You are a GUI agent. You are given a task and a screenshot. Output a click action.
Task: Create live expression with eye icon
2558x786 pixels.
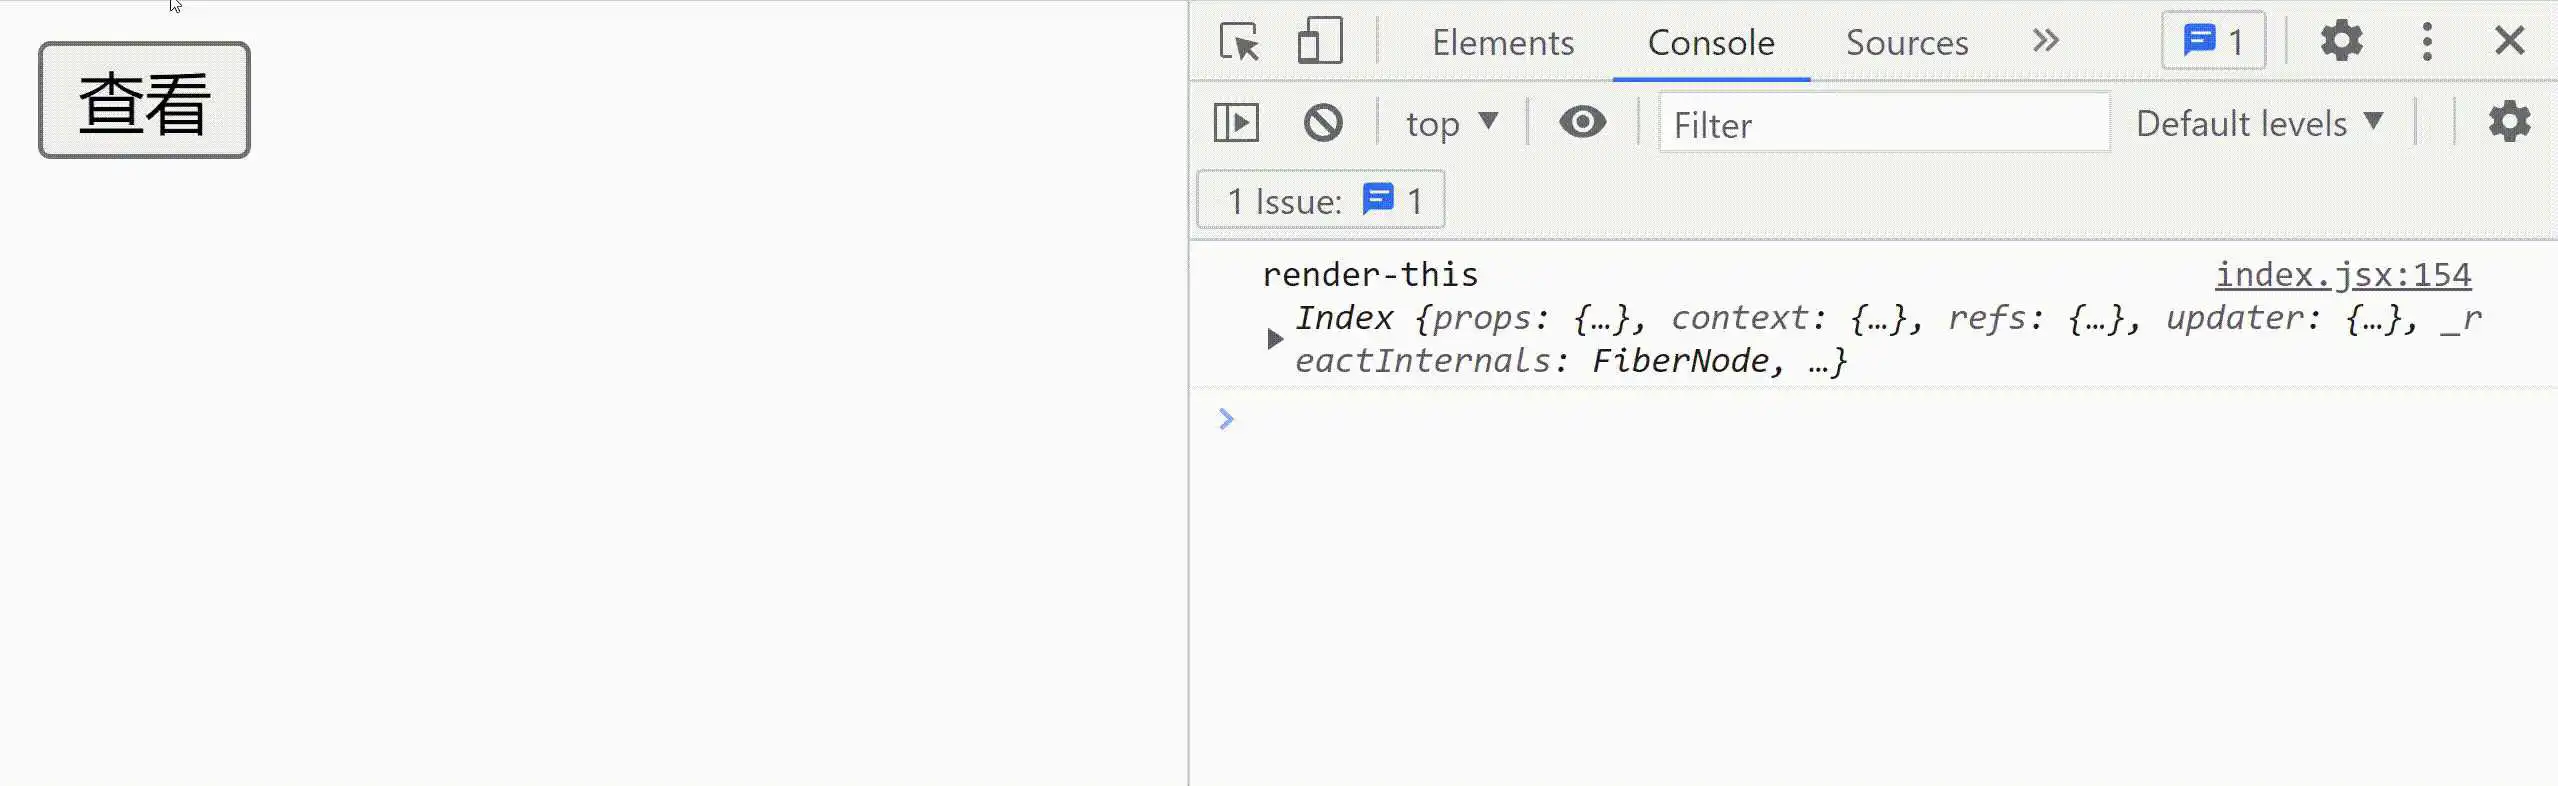coord(1582,122)
